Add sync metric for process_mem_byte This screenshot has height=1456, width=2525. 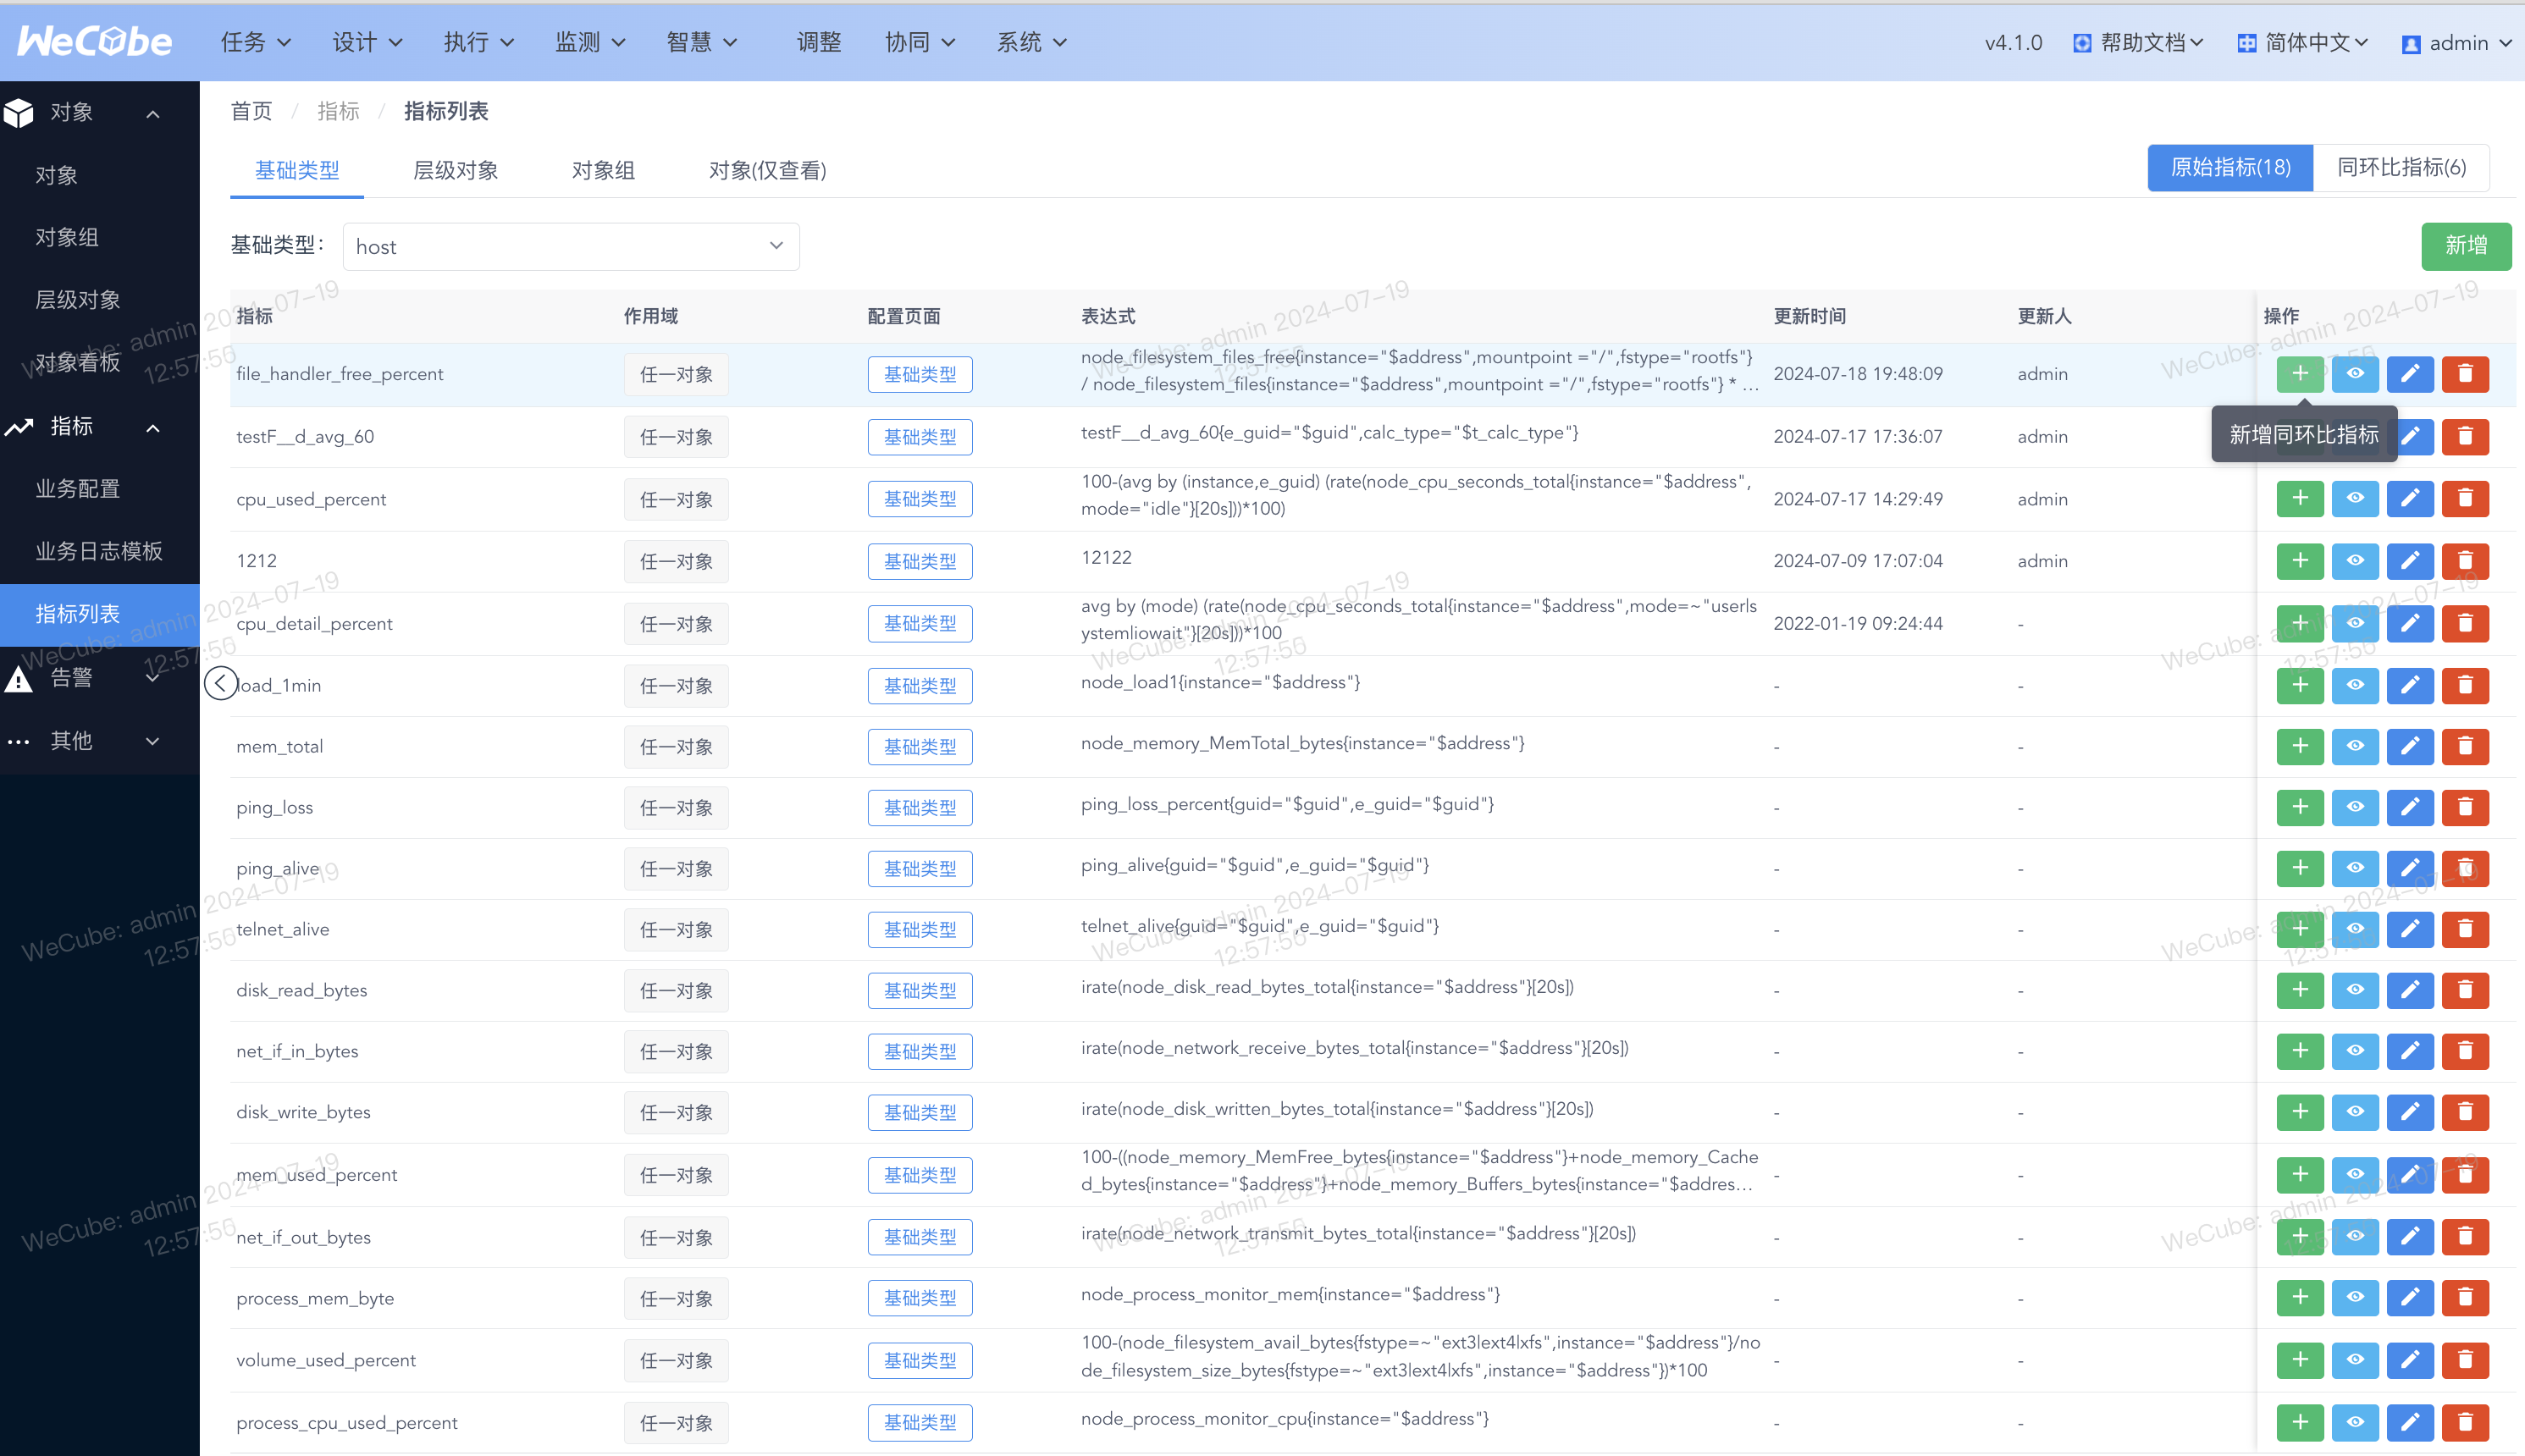pos(2300,1298)
